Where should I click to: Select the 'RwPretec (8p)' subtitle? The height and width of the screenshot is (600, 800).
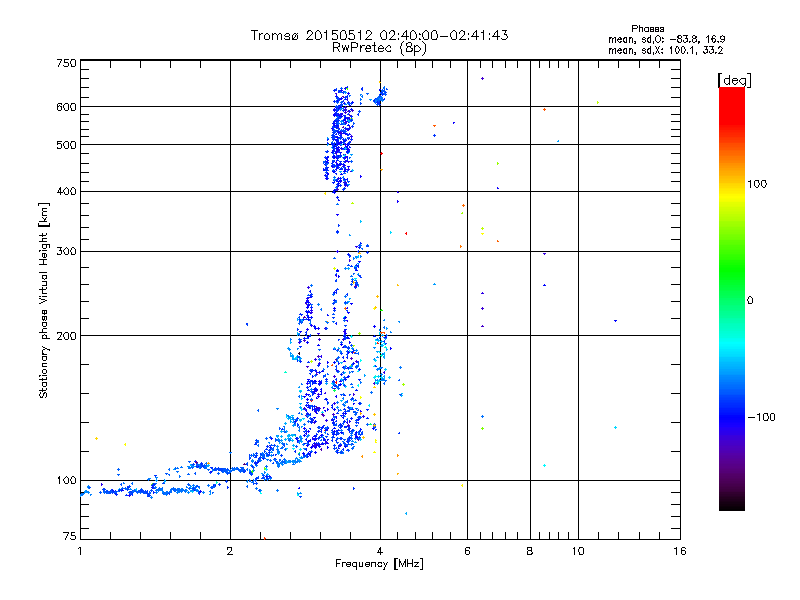pos(379,48)
